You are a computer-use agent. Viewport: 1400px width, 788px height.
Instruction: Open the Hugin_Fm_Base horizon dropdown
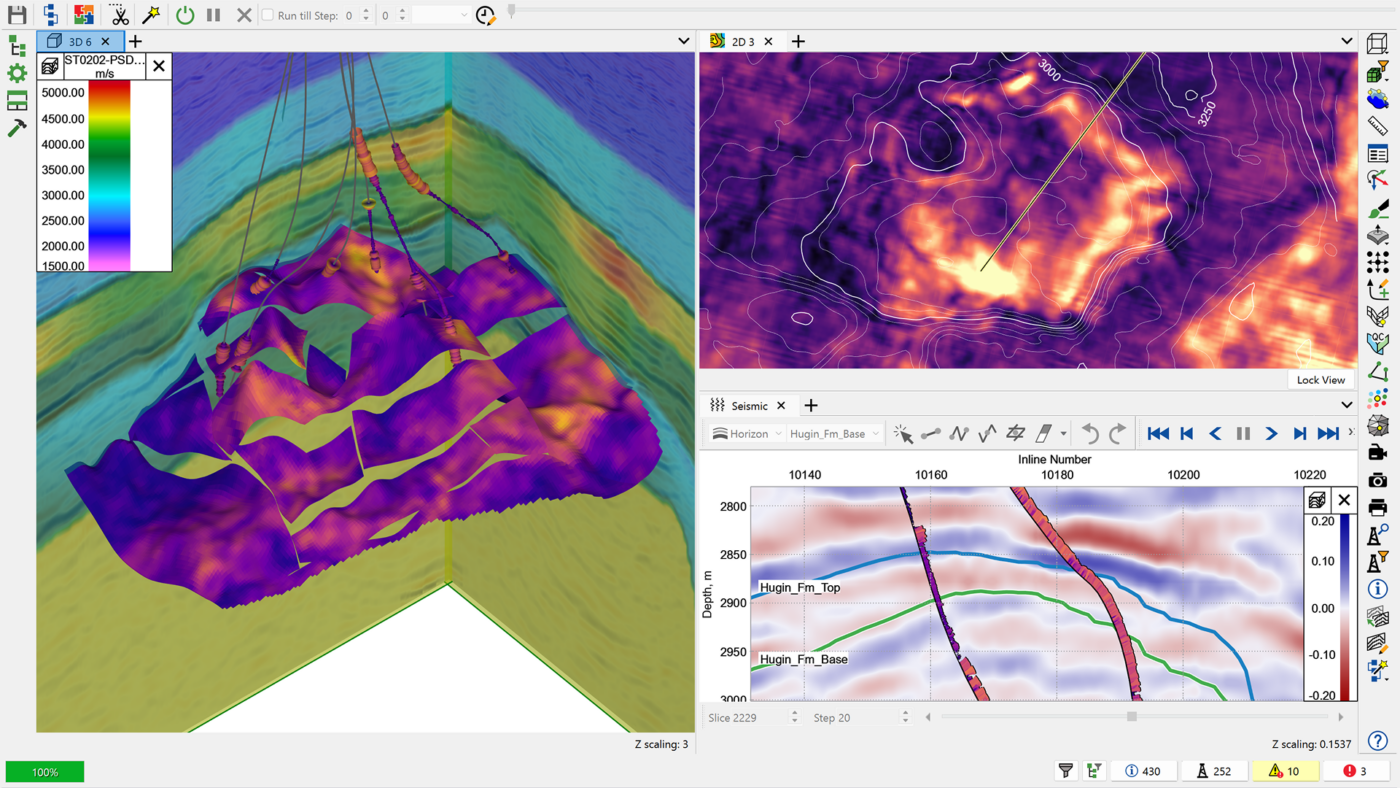(x=834, y=434)
